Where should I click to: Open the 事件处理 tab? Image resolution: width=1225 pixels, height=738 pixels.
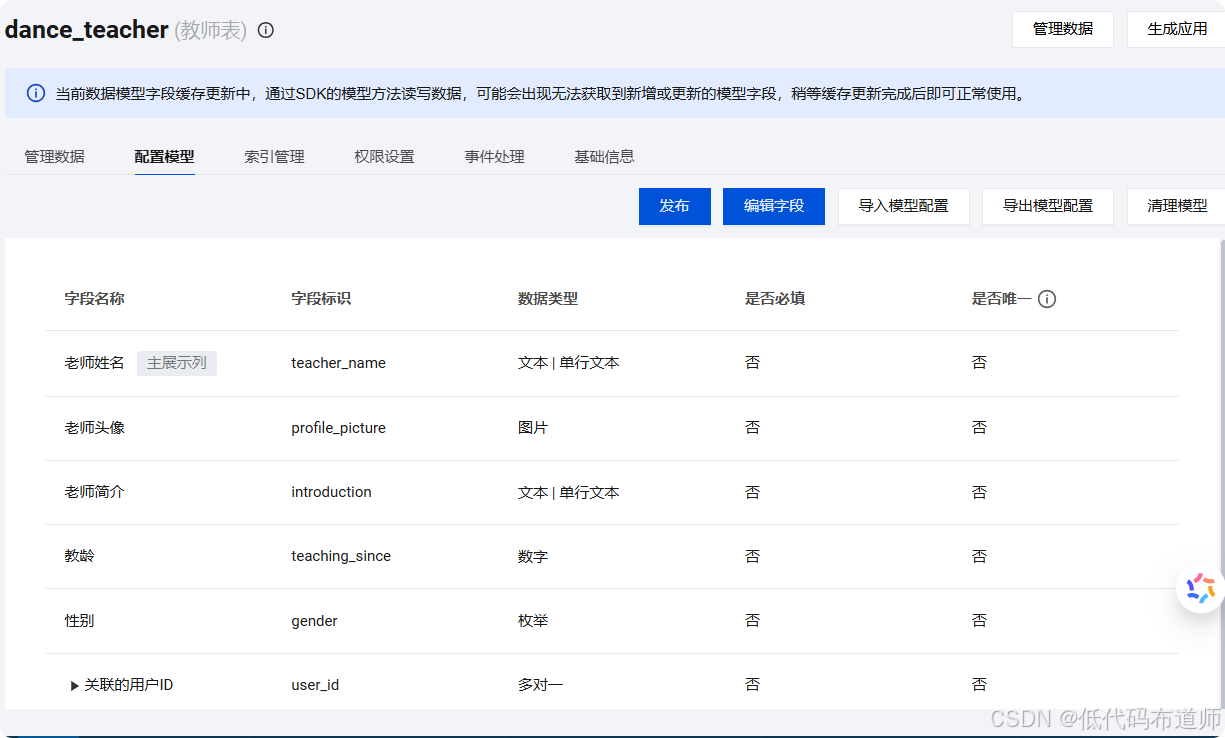[x=494, y=157]
